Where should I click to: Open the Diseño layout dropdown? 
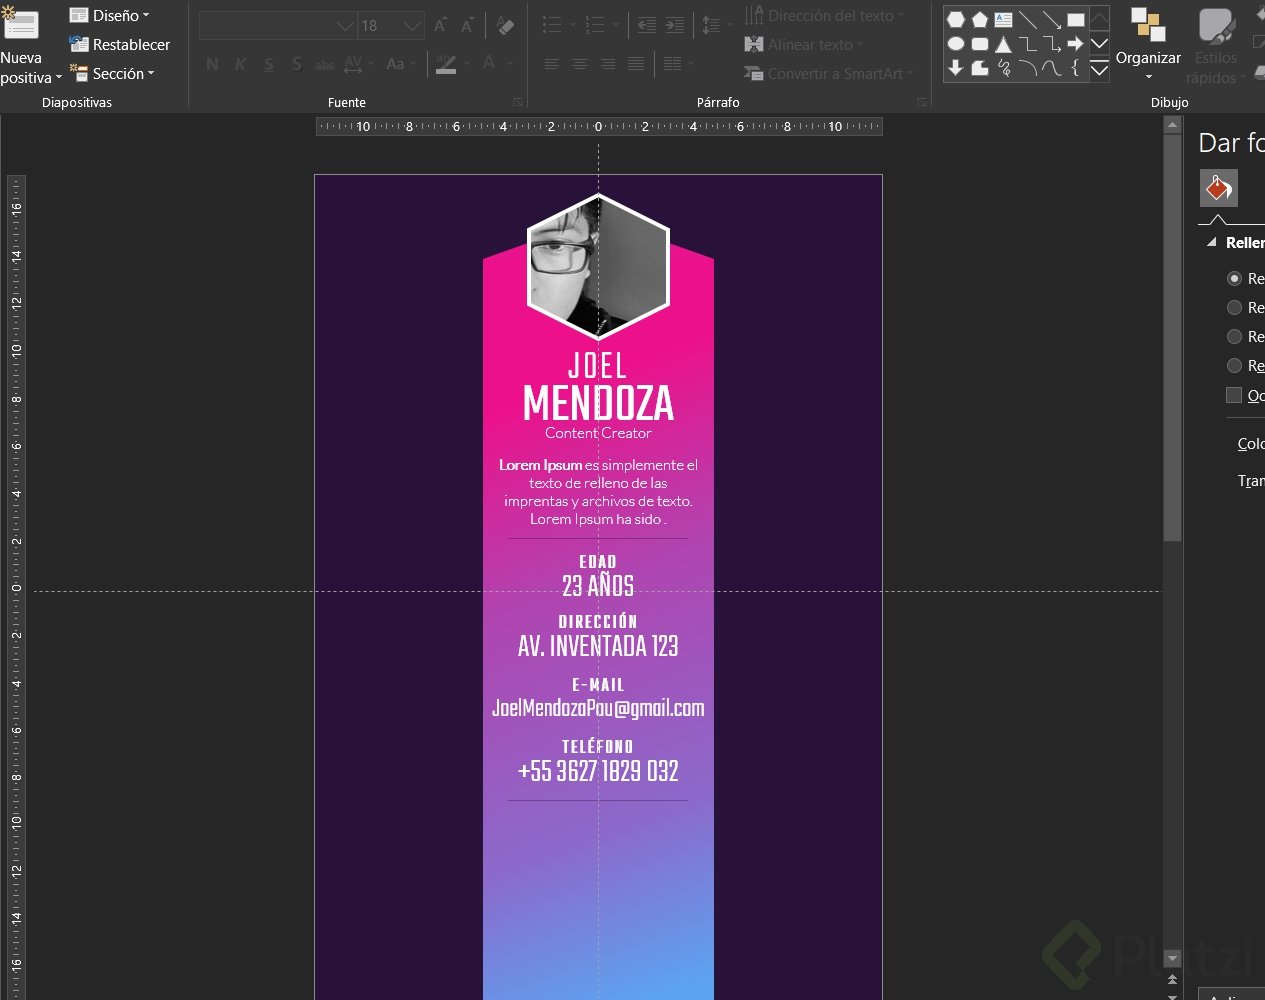[x=110, y=16]
